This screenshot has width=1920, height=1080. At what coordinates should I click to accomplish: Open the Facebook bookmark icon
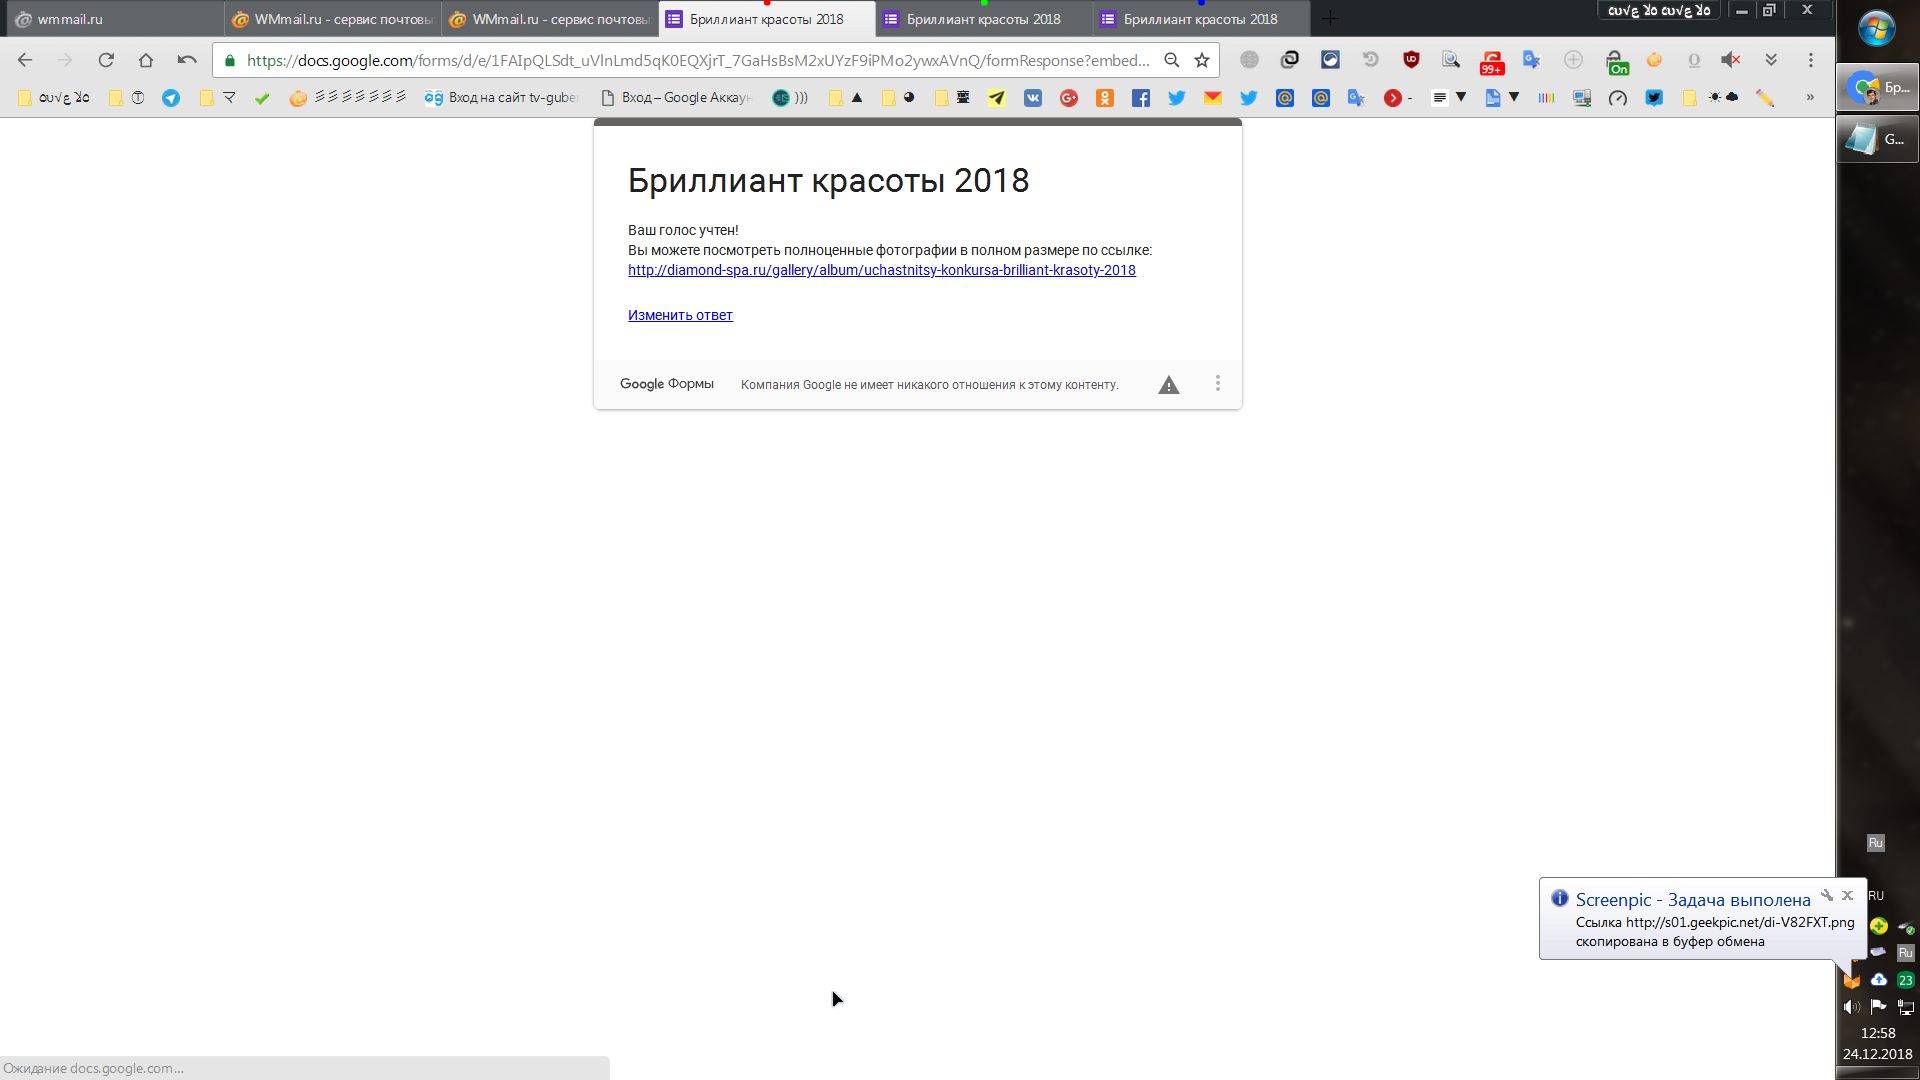click(1141, 97)
